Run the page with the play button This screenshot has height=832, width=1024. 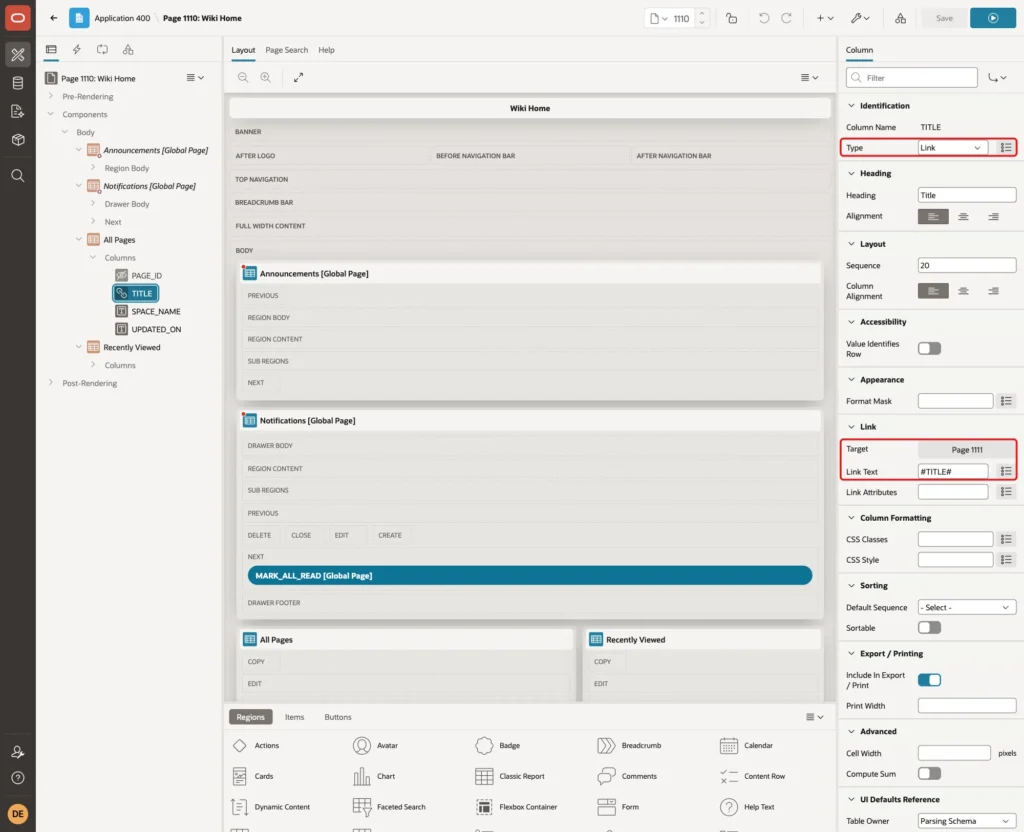[x=993, y=18]
